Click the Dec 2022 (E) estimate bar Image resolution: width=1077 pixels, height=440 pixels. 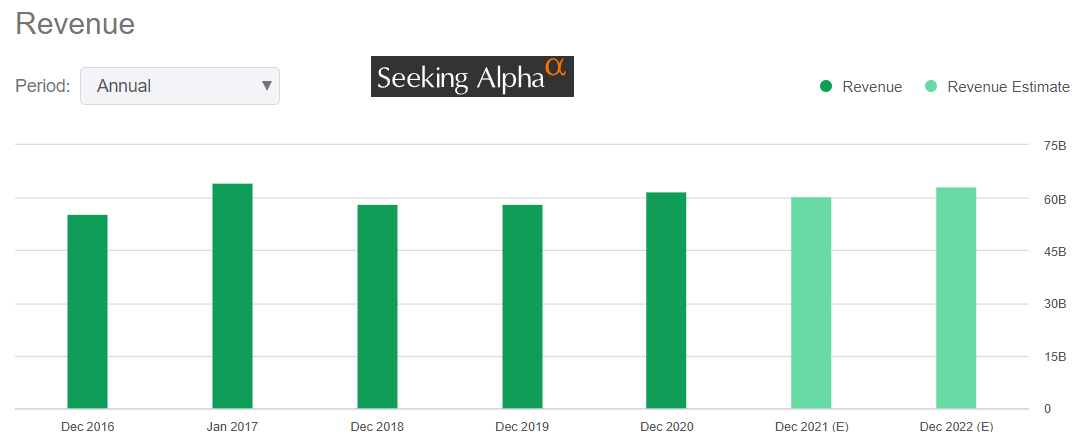click(956, 298)
